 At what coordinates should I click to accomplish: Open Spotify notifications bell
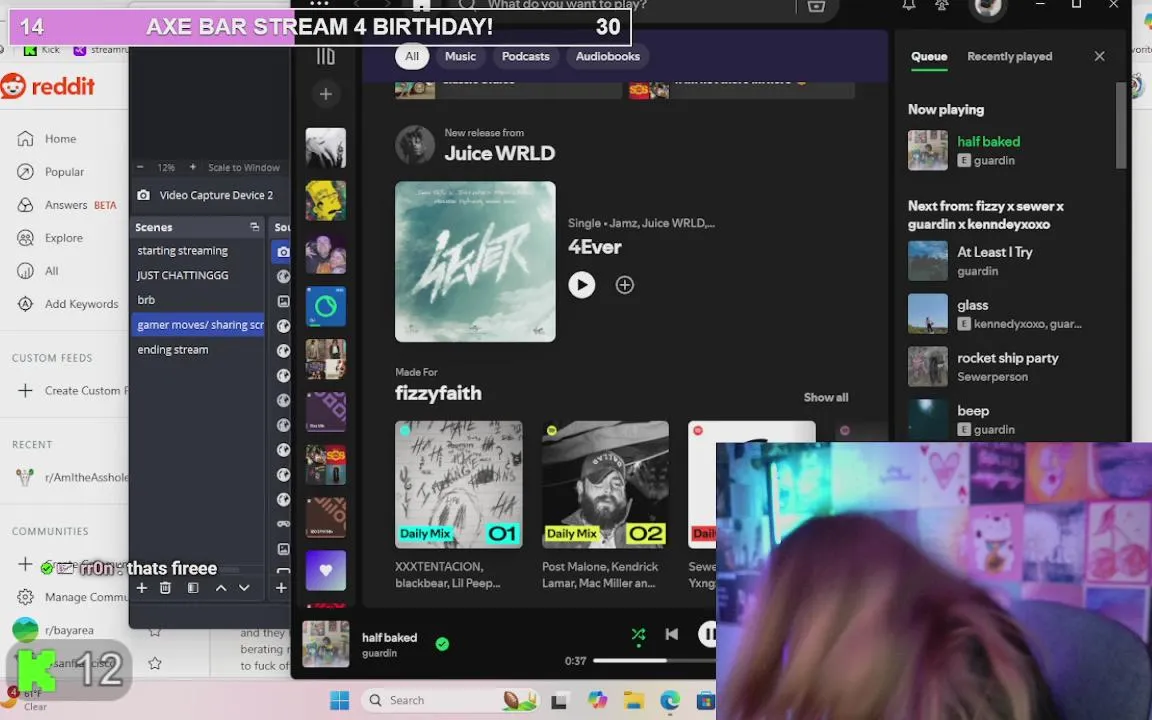[909, 5]
